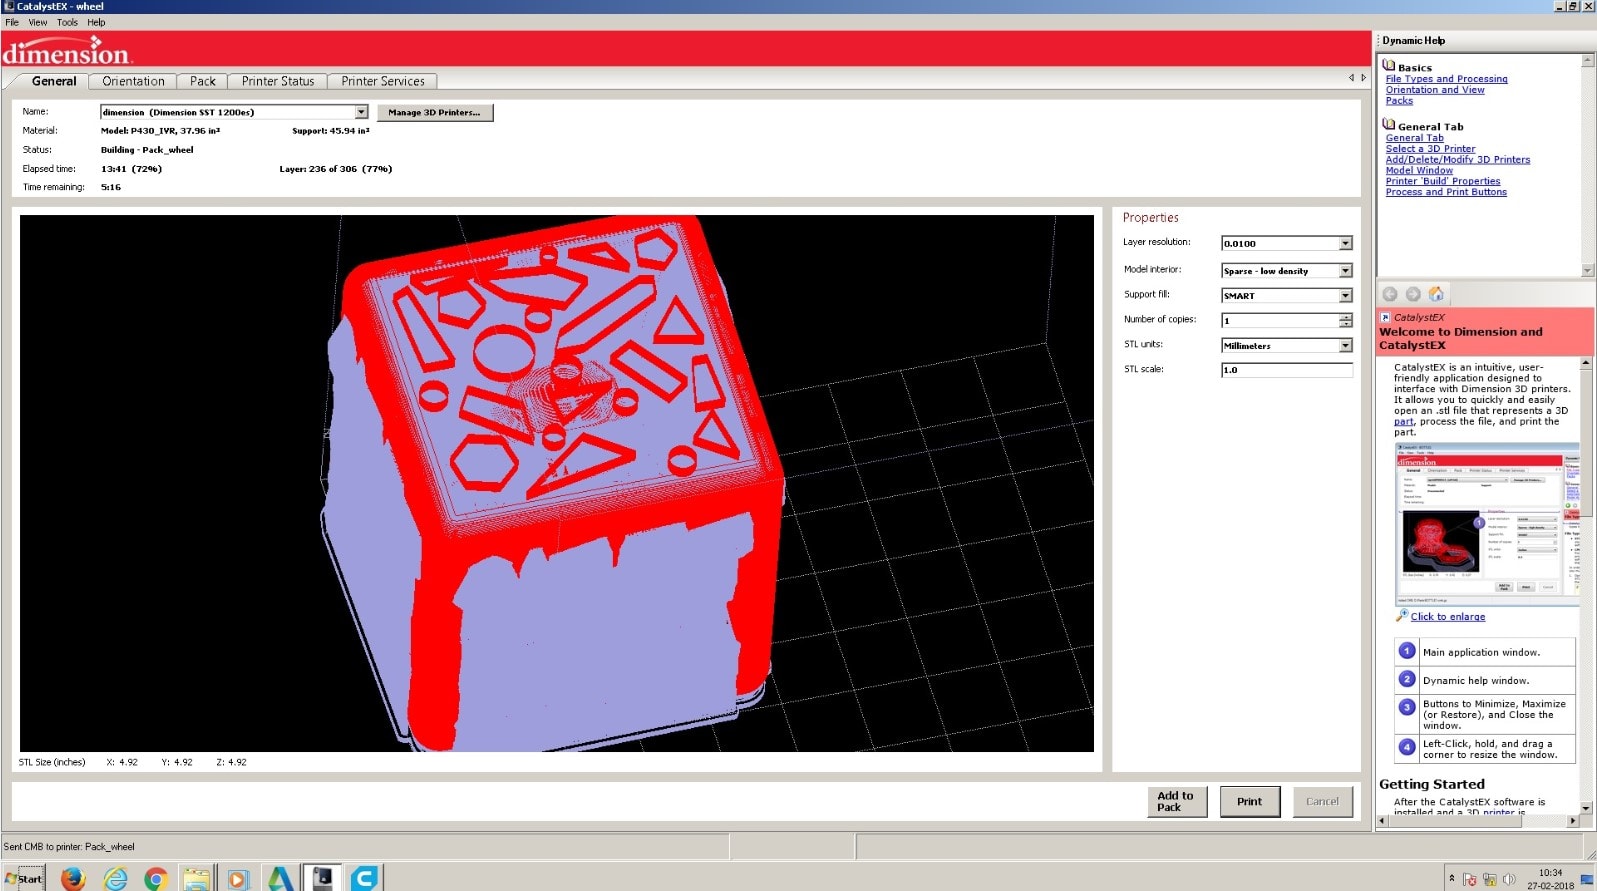The image size is (1597, 891).
Task: Switch to the Printer Status tab
Action: (x=278, y=81)
